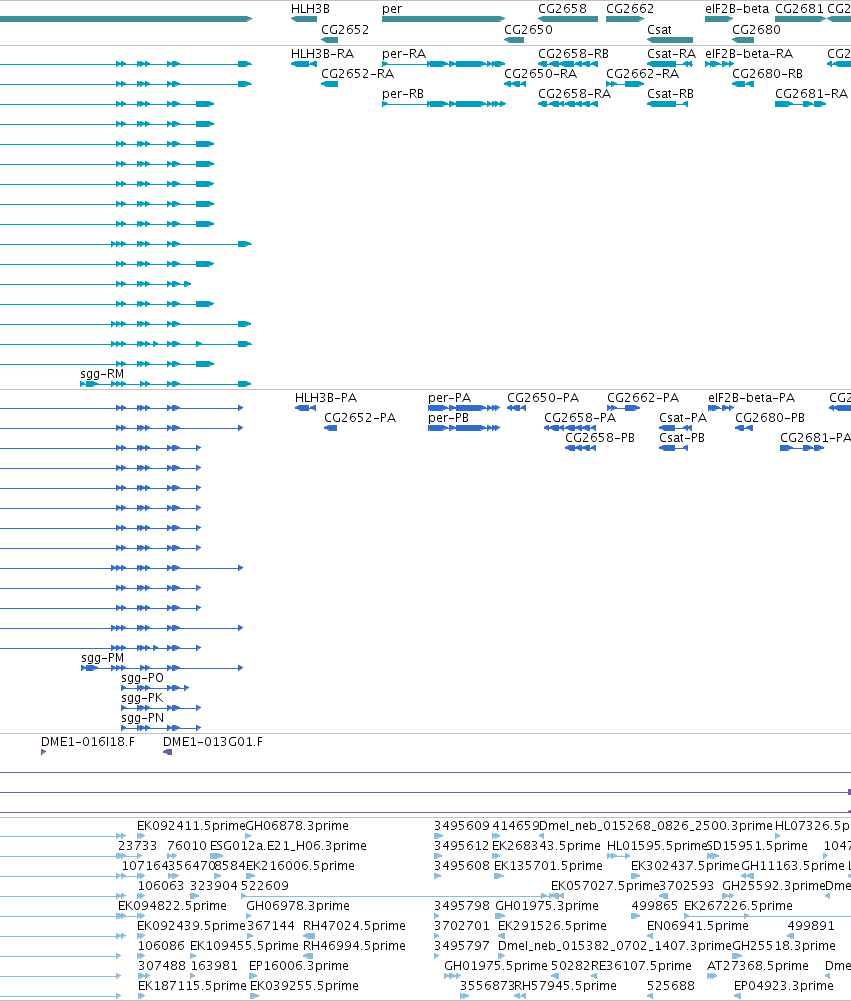This screenshot has height=1001, width=851.
Task: Select the DME1-013G01.F feature label
Action: pyautogui.click(x=213, y=742)
